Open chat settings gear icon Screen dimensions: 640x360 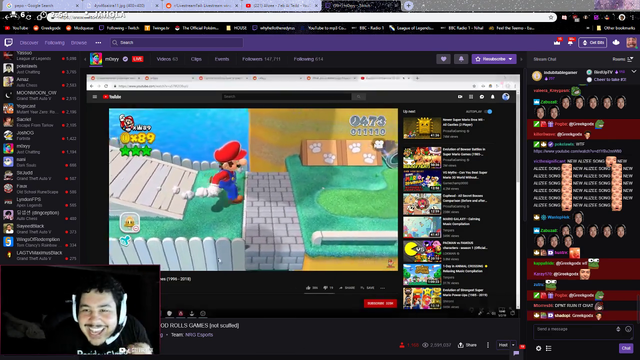[x=538, y=348]
